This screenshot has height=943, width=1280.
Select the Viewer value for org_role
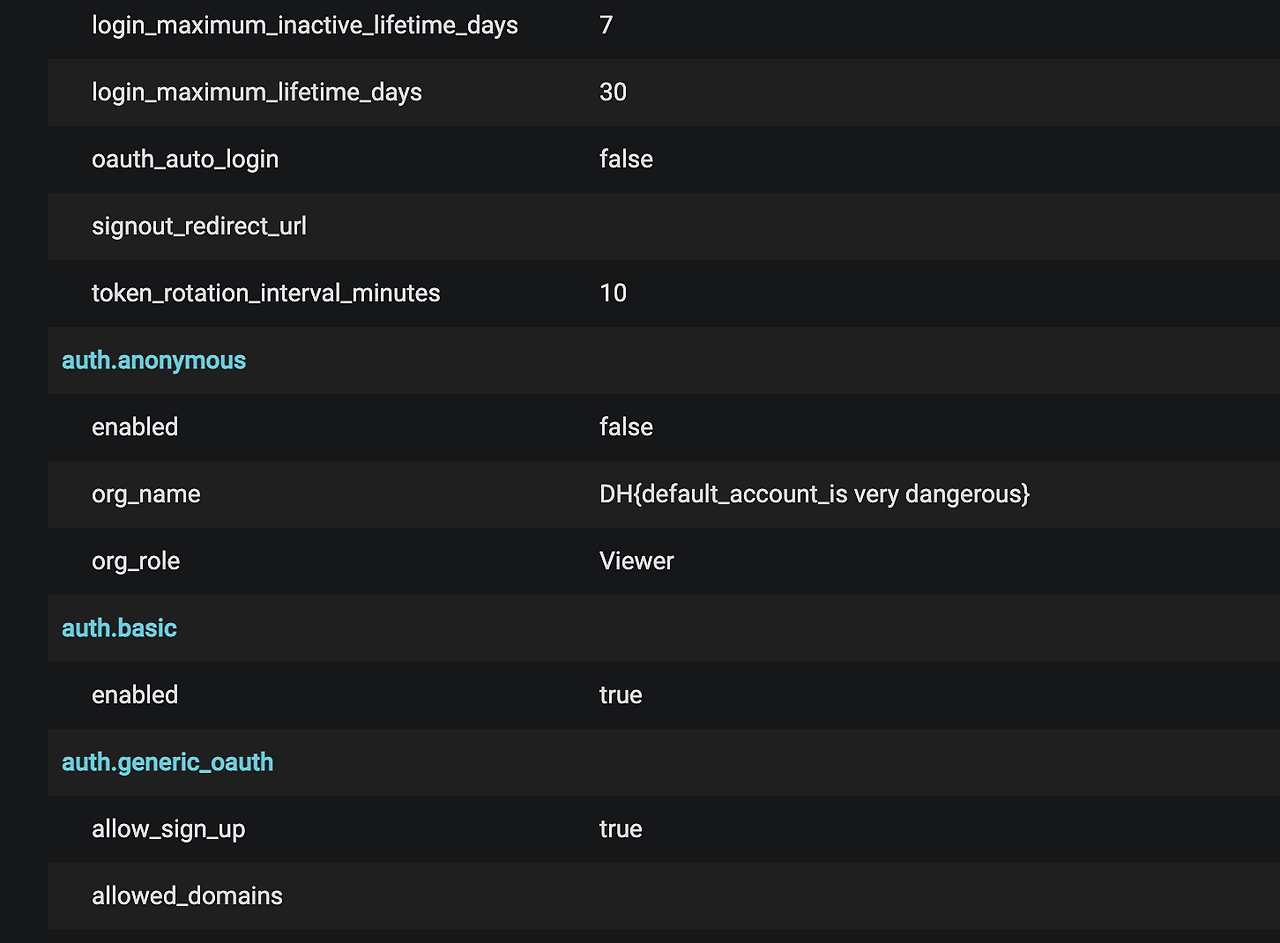(x=636, y=561)
